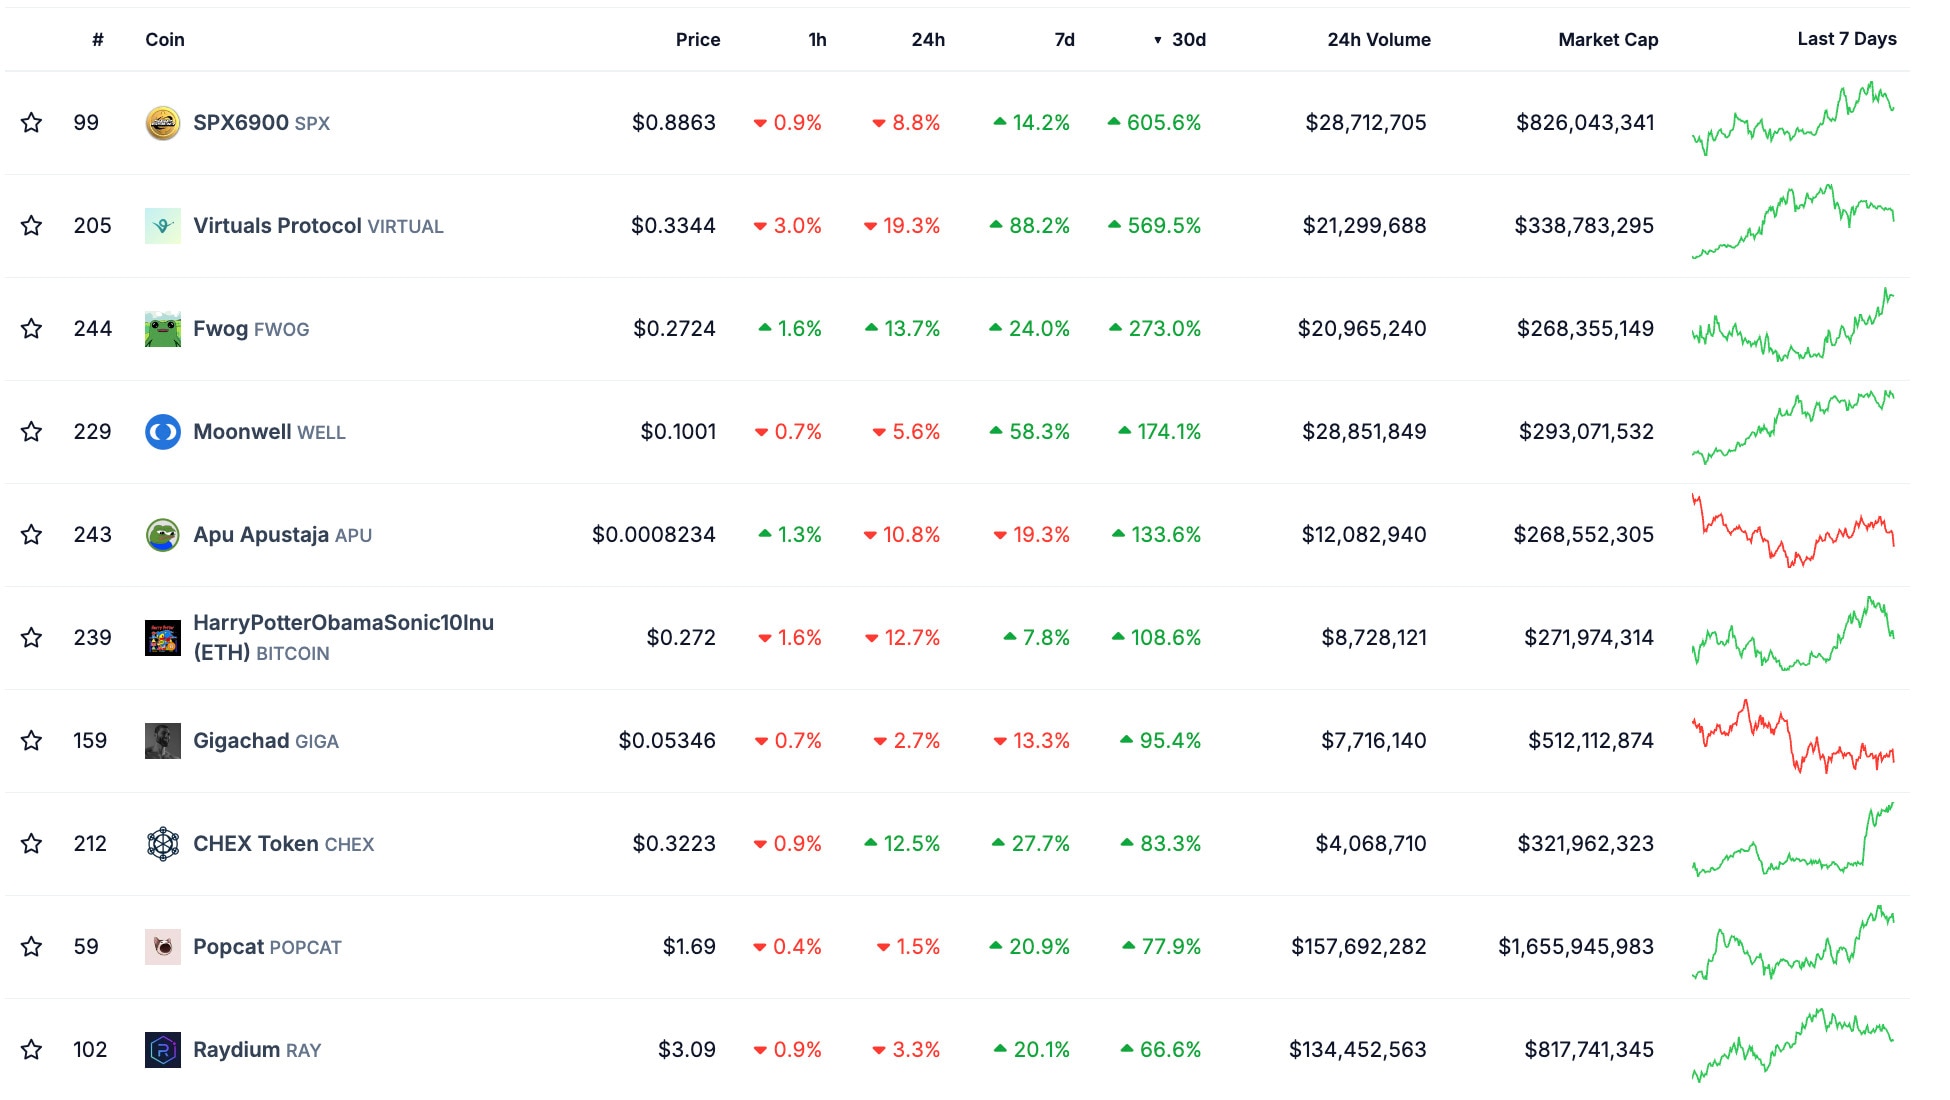1950x1100 pixels.
Task: Click rank number 244
Action: [93, 329]
